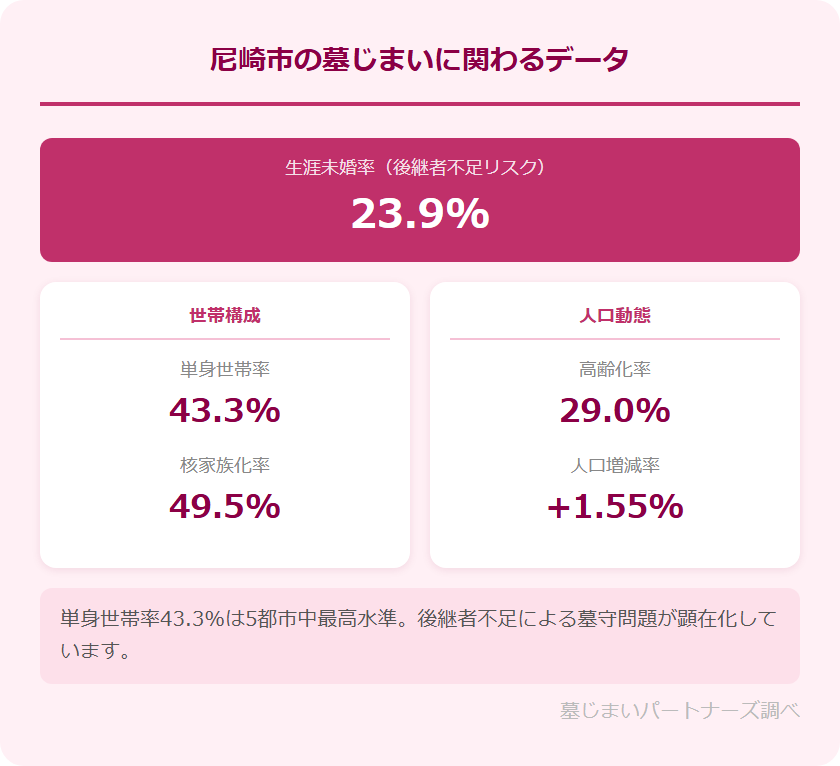This screenshot has height=766, width=840.
Task: Click the pink divider under 世帯構成
Action: tap(225, 339)
